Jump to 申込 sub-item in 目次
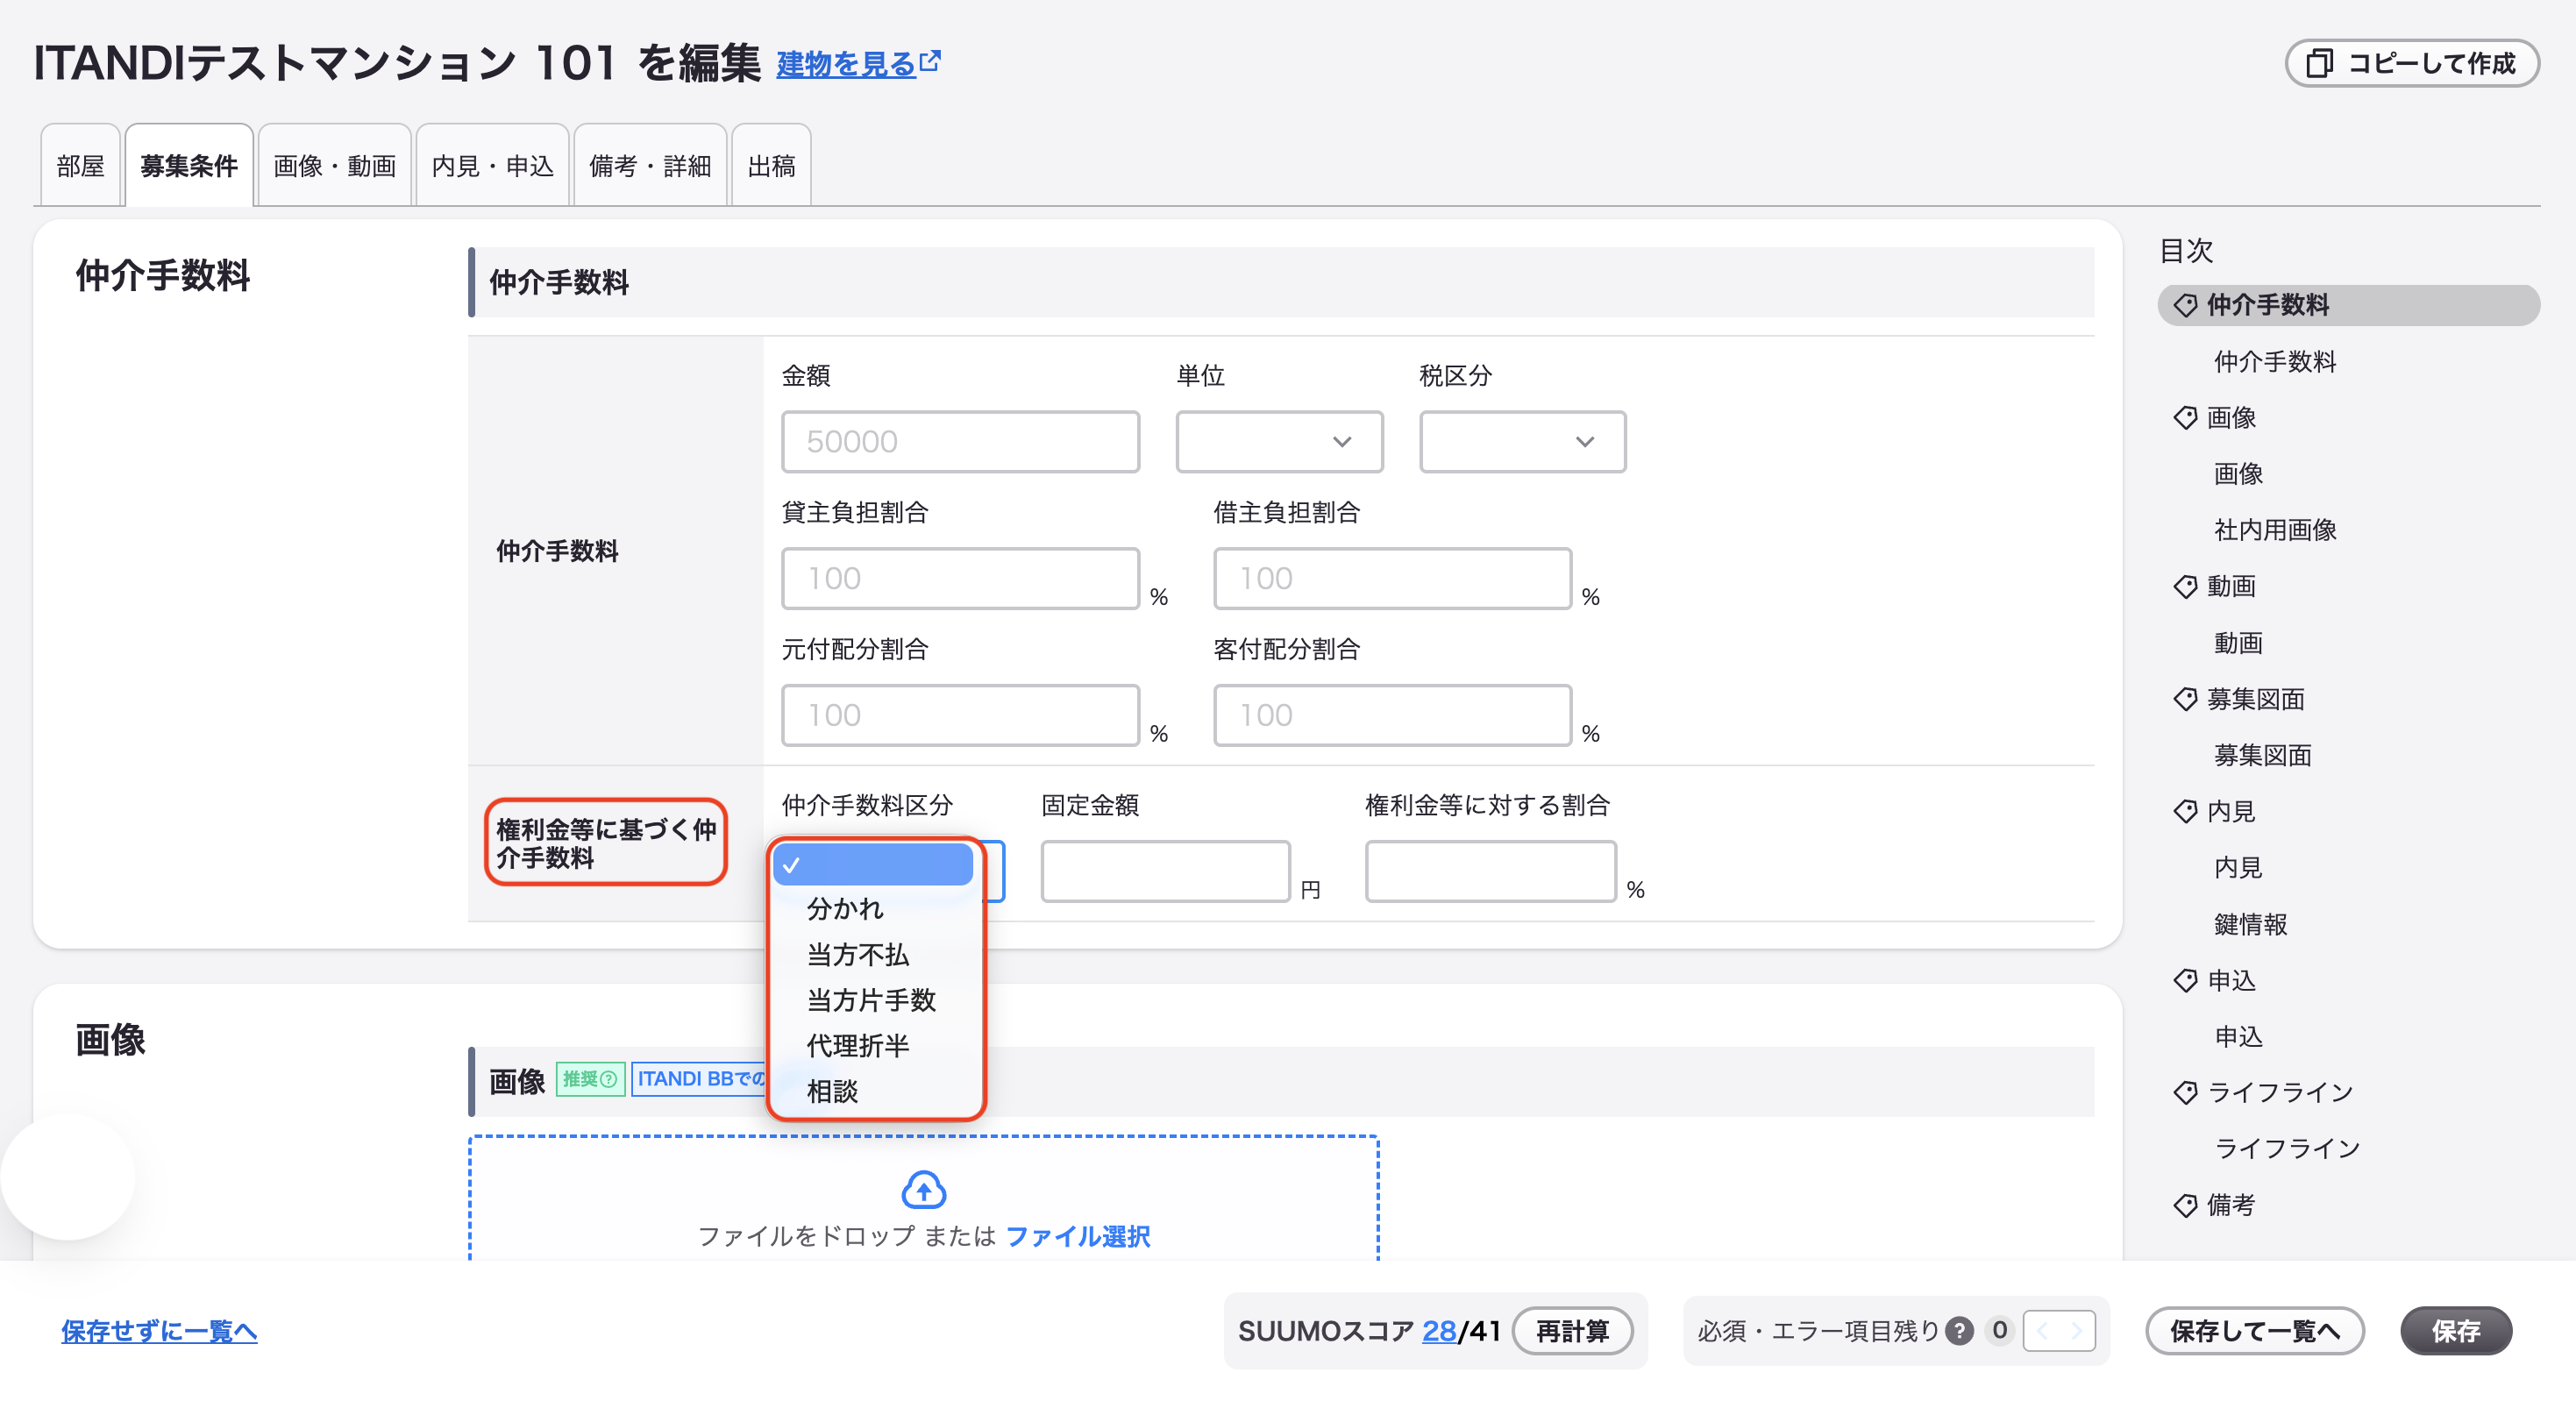Image resolution: width=2576 pixels, height=1401 pixels. 2238,1036
